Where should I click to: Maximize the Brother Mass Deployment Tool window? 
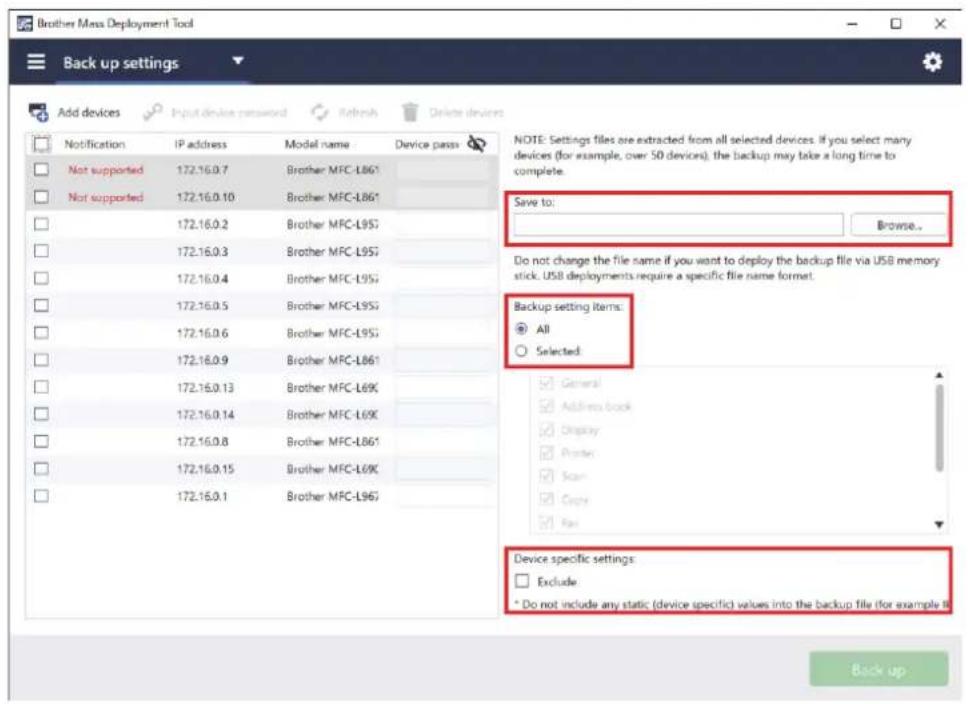pos(896,24)
